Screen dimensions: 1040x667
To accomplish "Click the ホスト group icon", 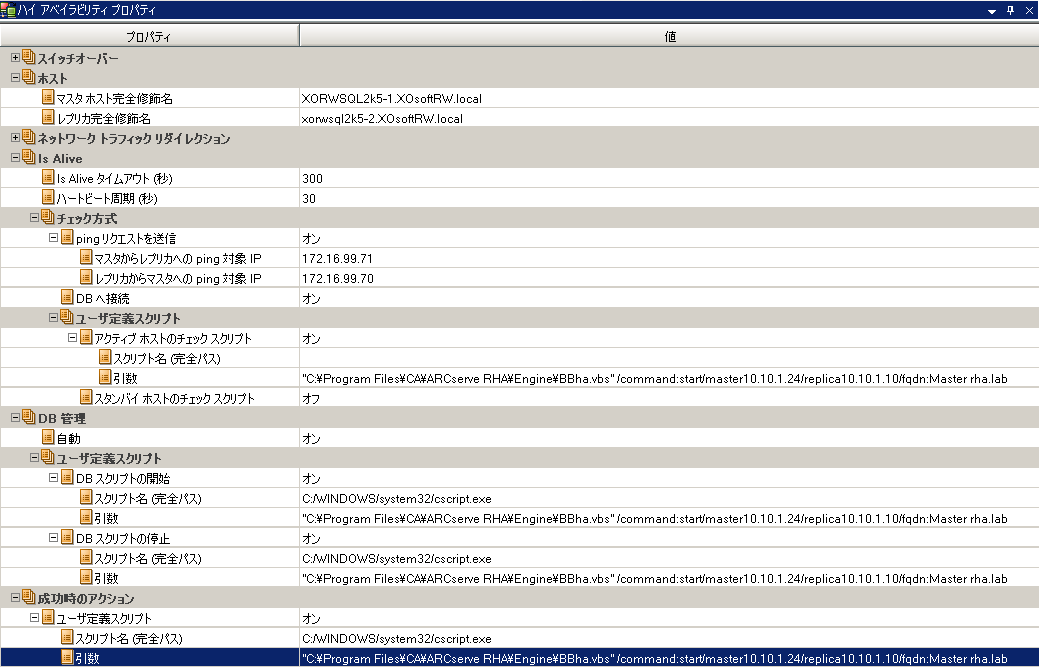I will (29, 77).
